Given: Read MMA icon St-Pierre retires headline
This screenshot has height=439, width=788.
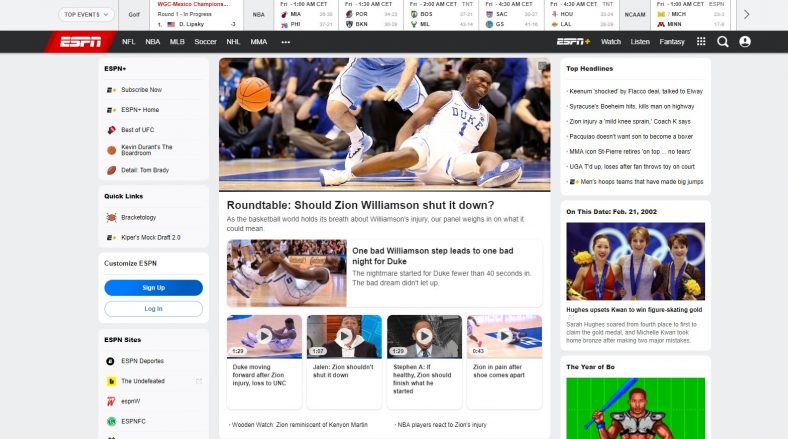Looking at the screenshot, I should pos(630,152).
